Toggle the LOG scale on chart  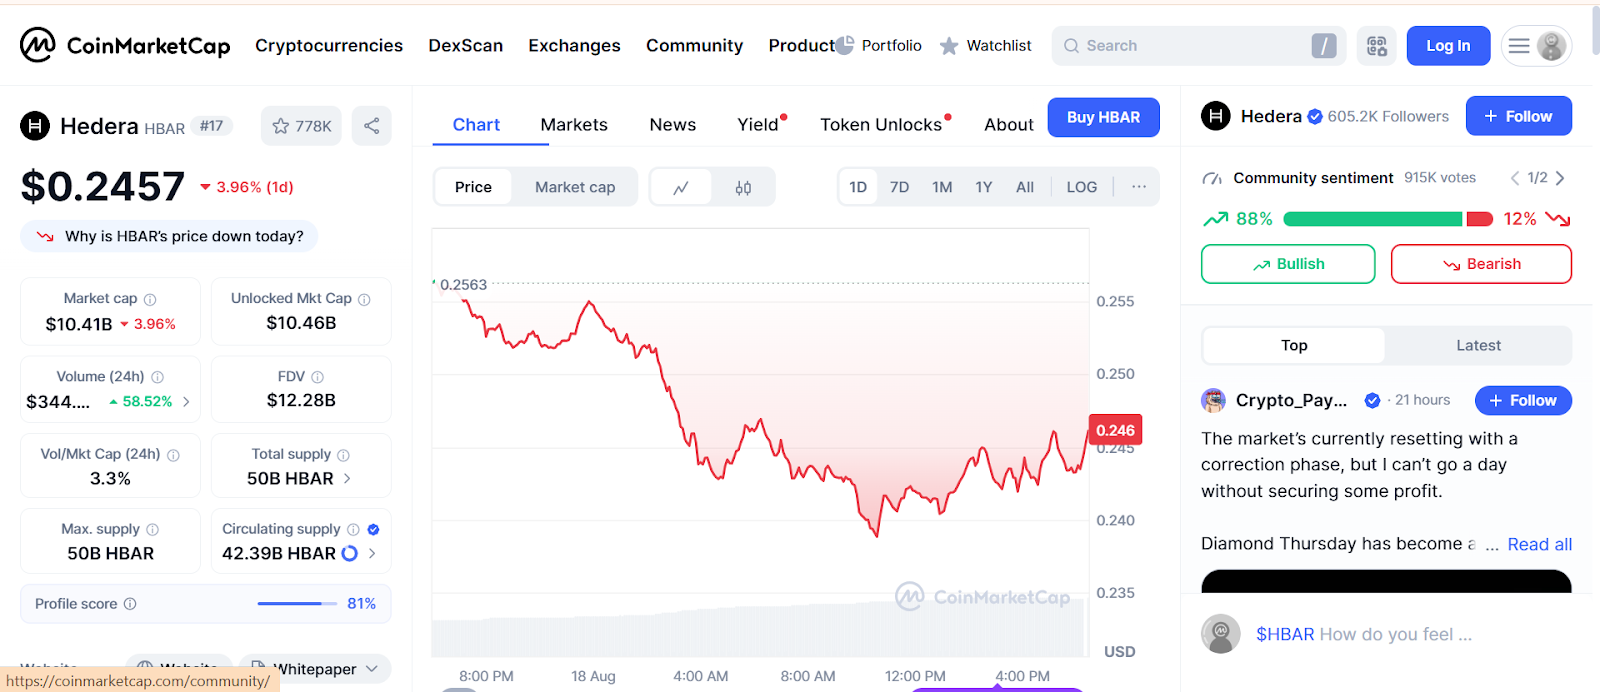(1081, 187)
